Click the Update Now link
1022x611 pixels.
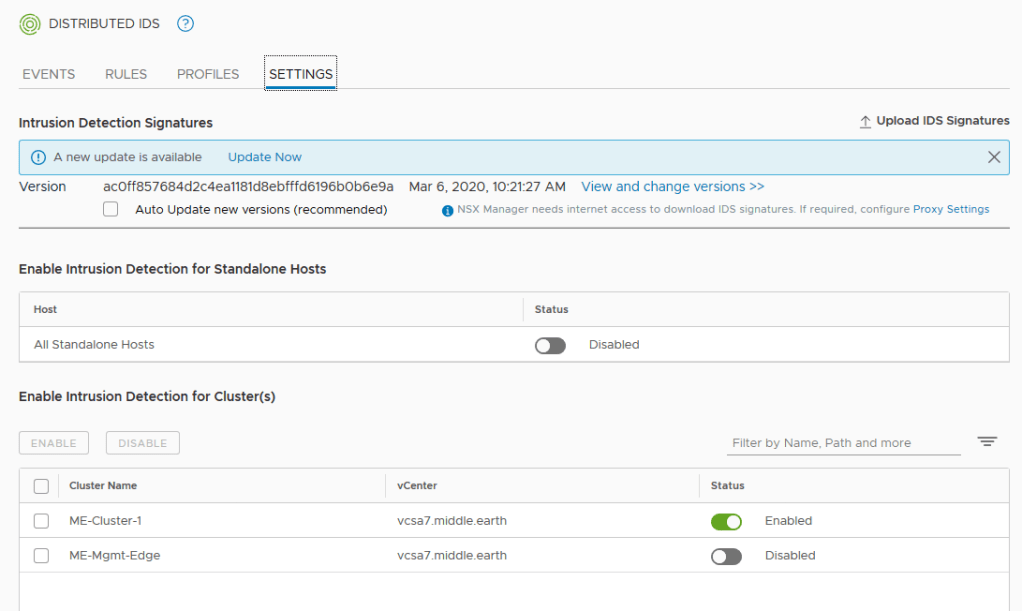pyautogui.click(x=265, y=157)
